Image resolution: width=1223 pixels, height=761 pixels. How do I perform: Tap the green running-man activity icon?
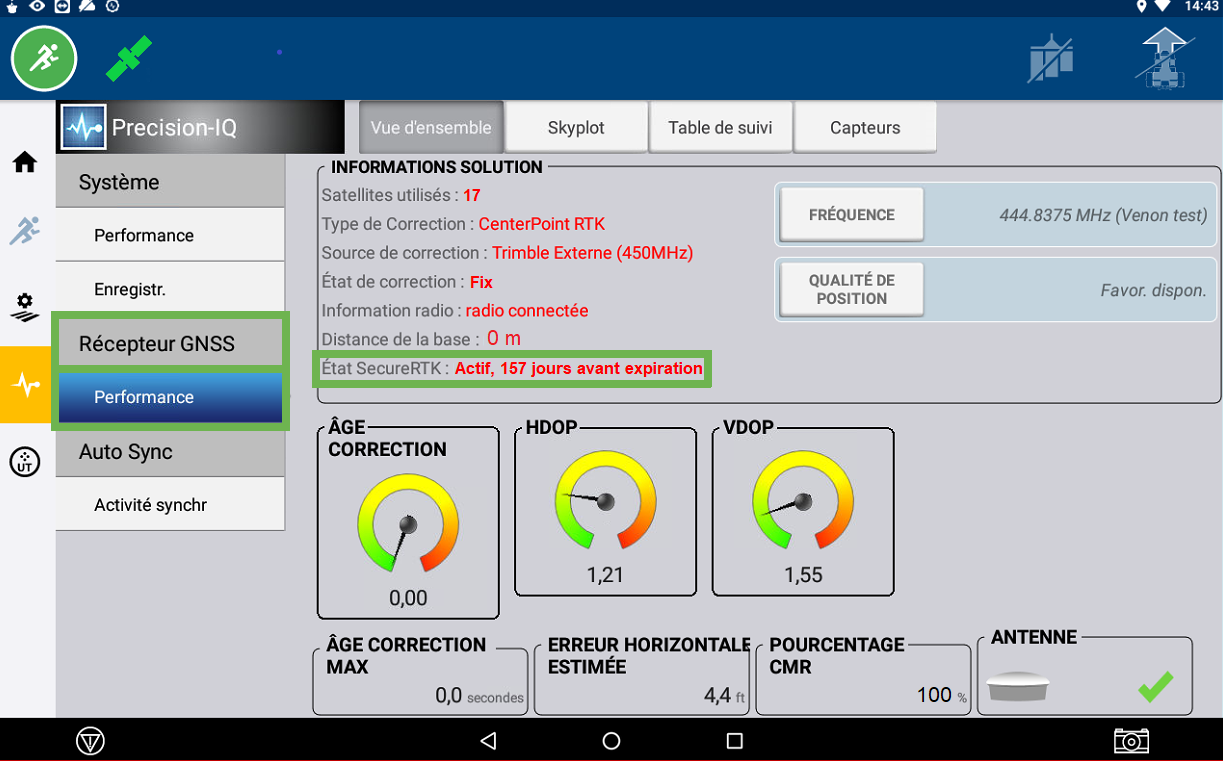[44, 58]
